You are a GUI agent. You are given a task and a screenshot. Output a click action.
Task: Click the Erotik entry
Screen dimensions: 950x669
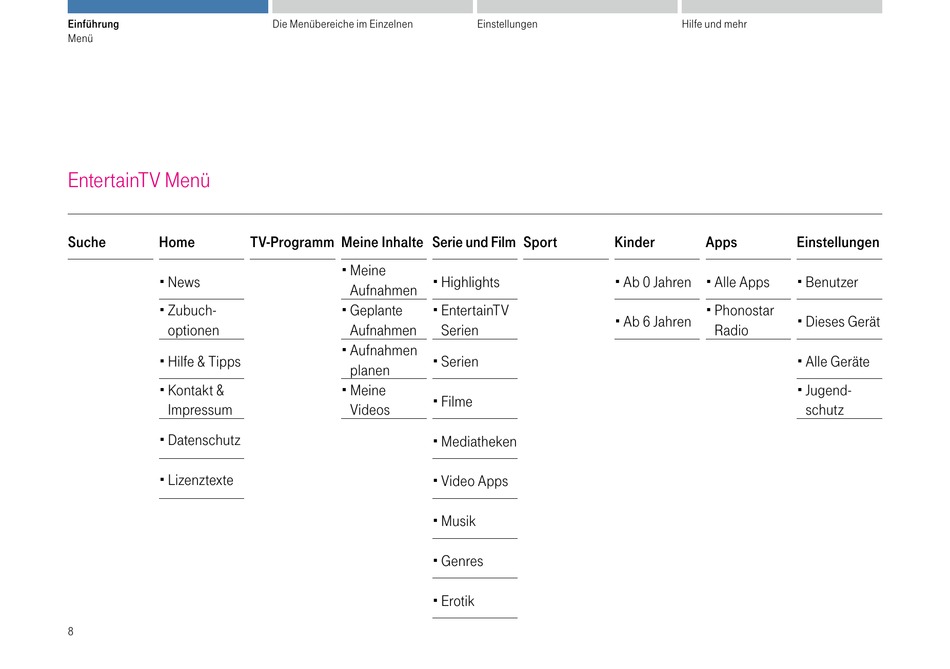(x=457, y=601)
